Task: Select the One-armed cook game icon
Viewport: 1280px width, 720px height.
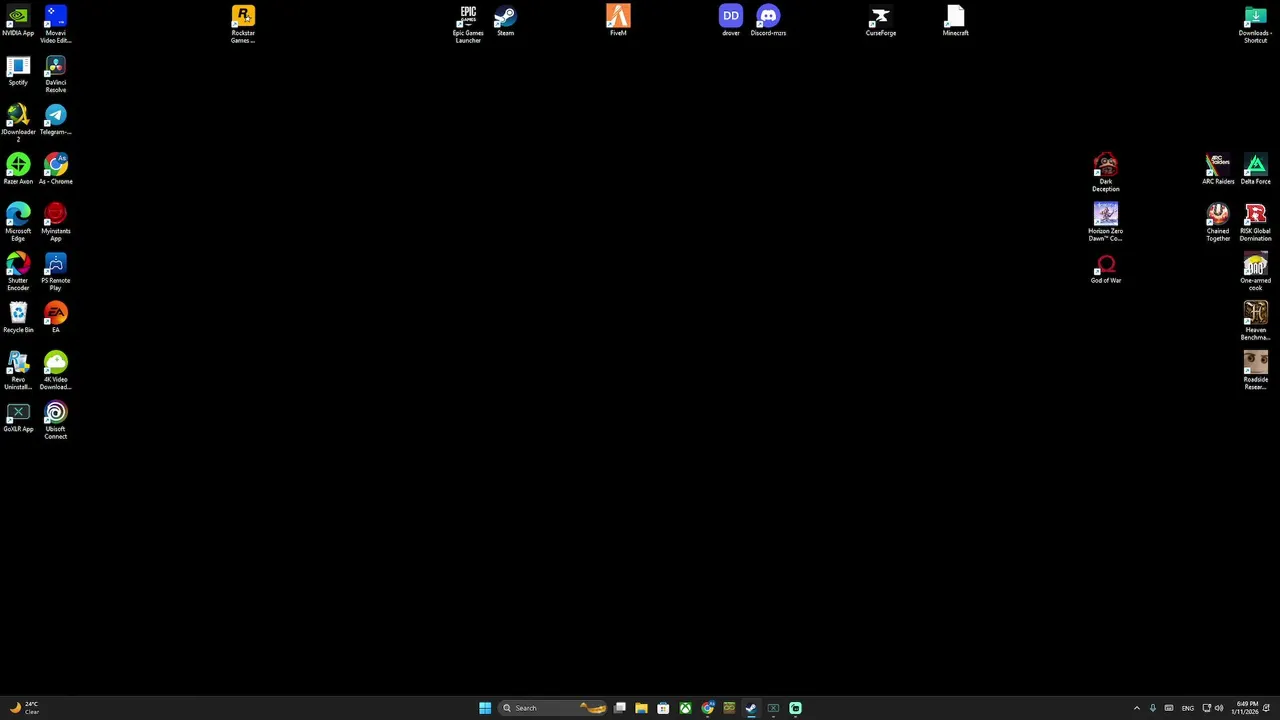Action: [x=1255, y=272]
